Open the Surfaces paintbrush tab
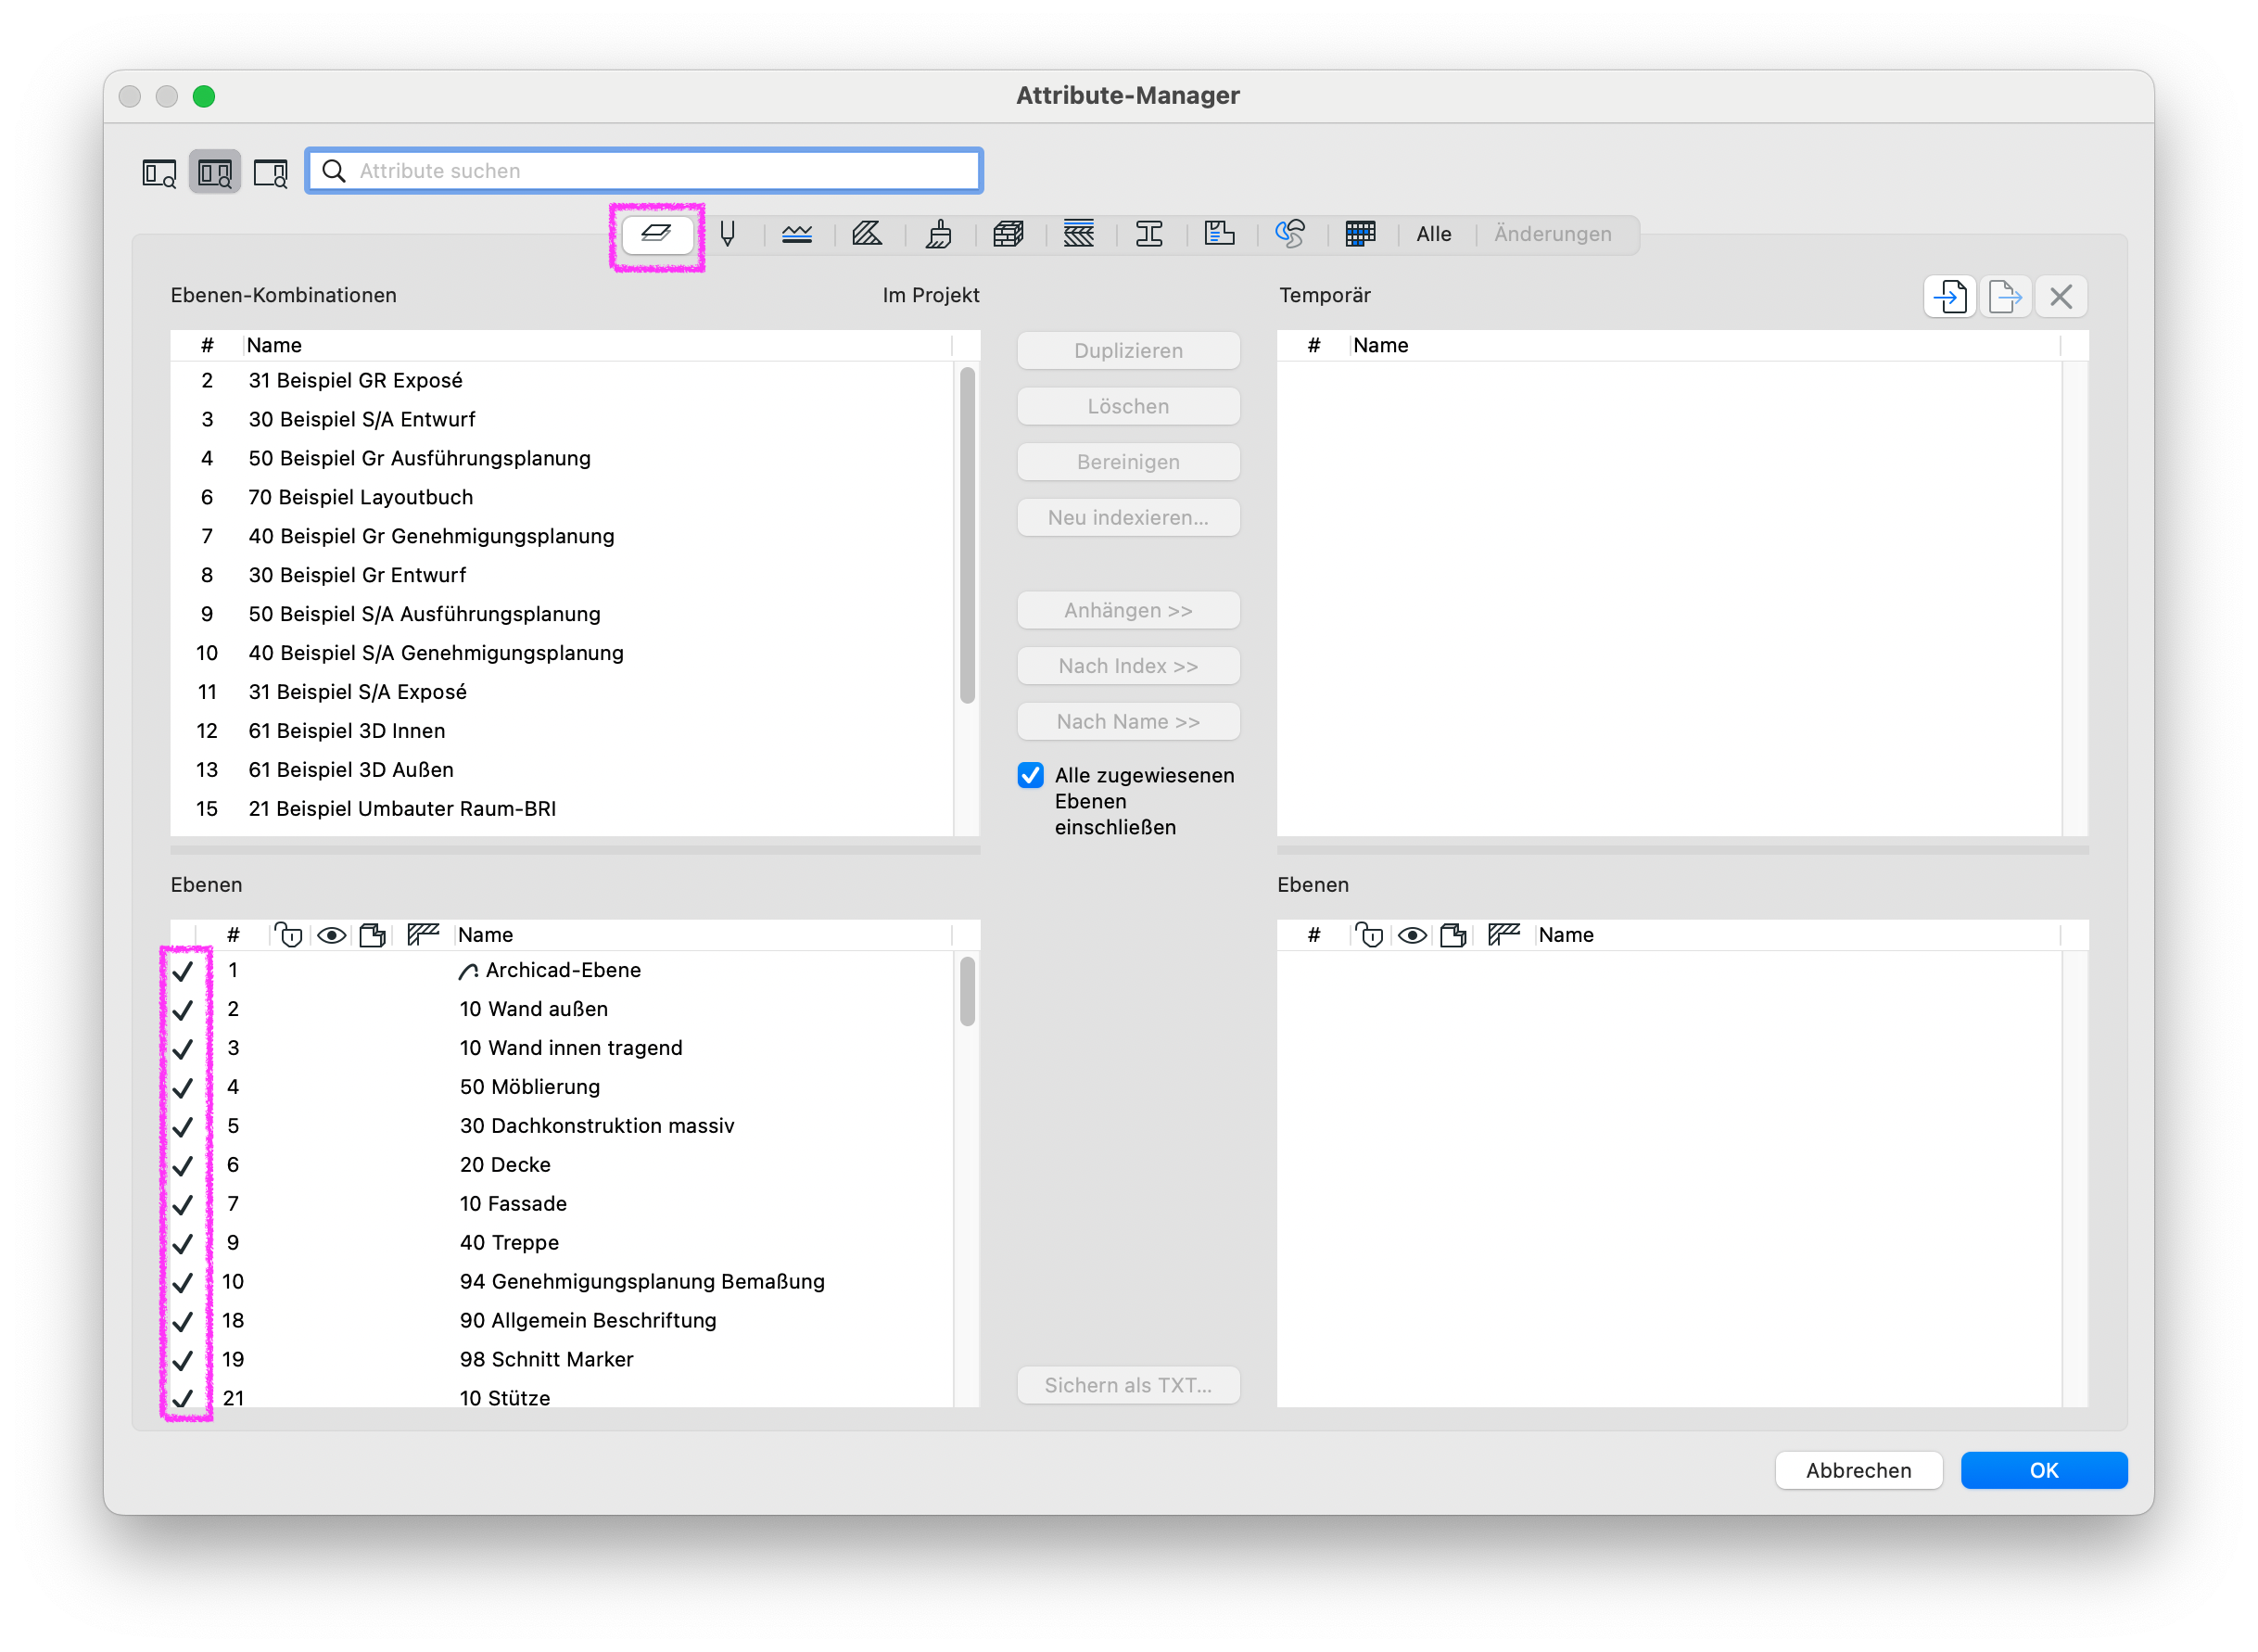The height and width of the screenshot is (1652, 2258). click(x=938, y=234)
